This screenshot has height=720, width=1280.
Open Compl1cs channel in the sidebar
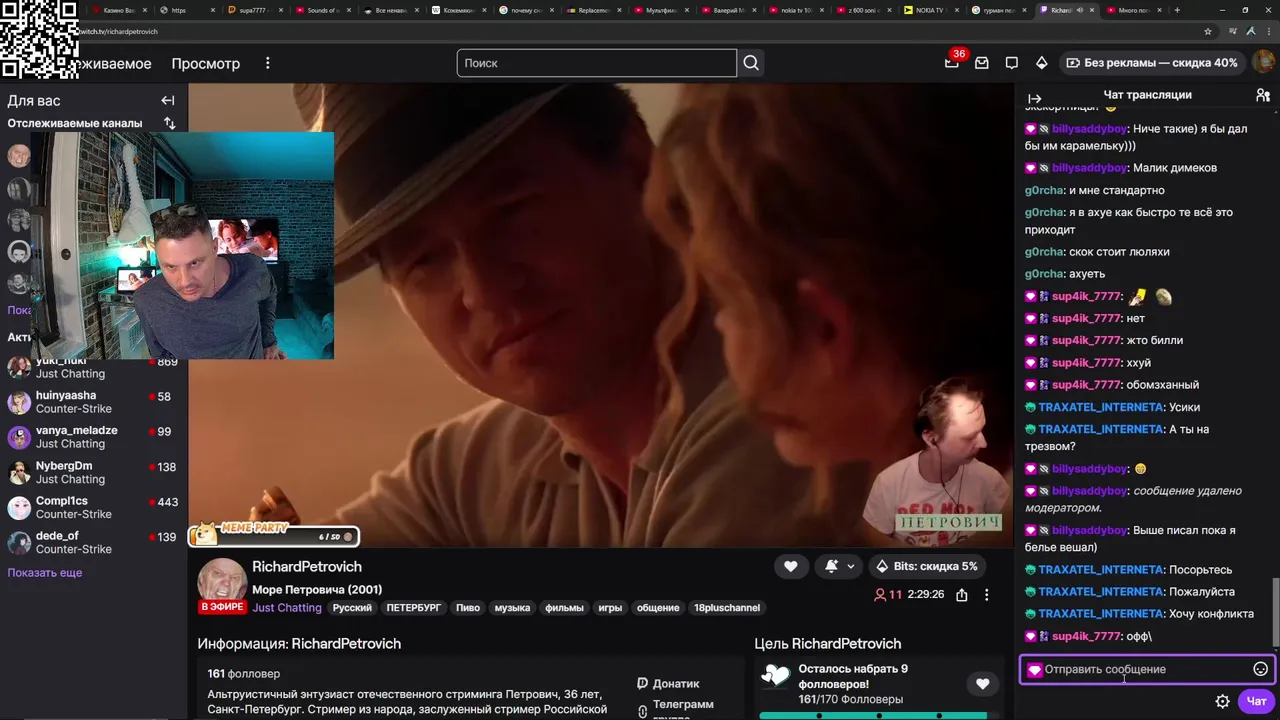click(x=92, y=507)
